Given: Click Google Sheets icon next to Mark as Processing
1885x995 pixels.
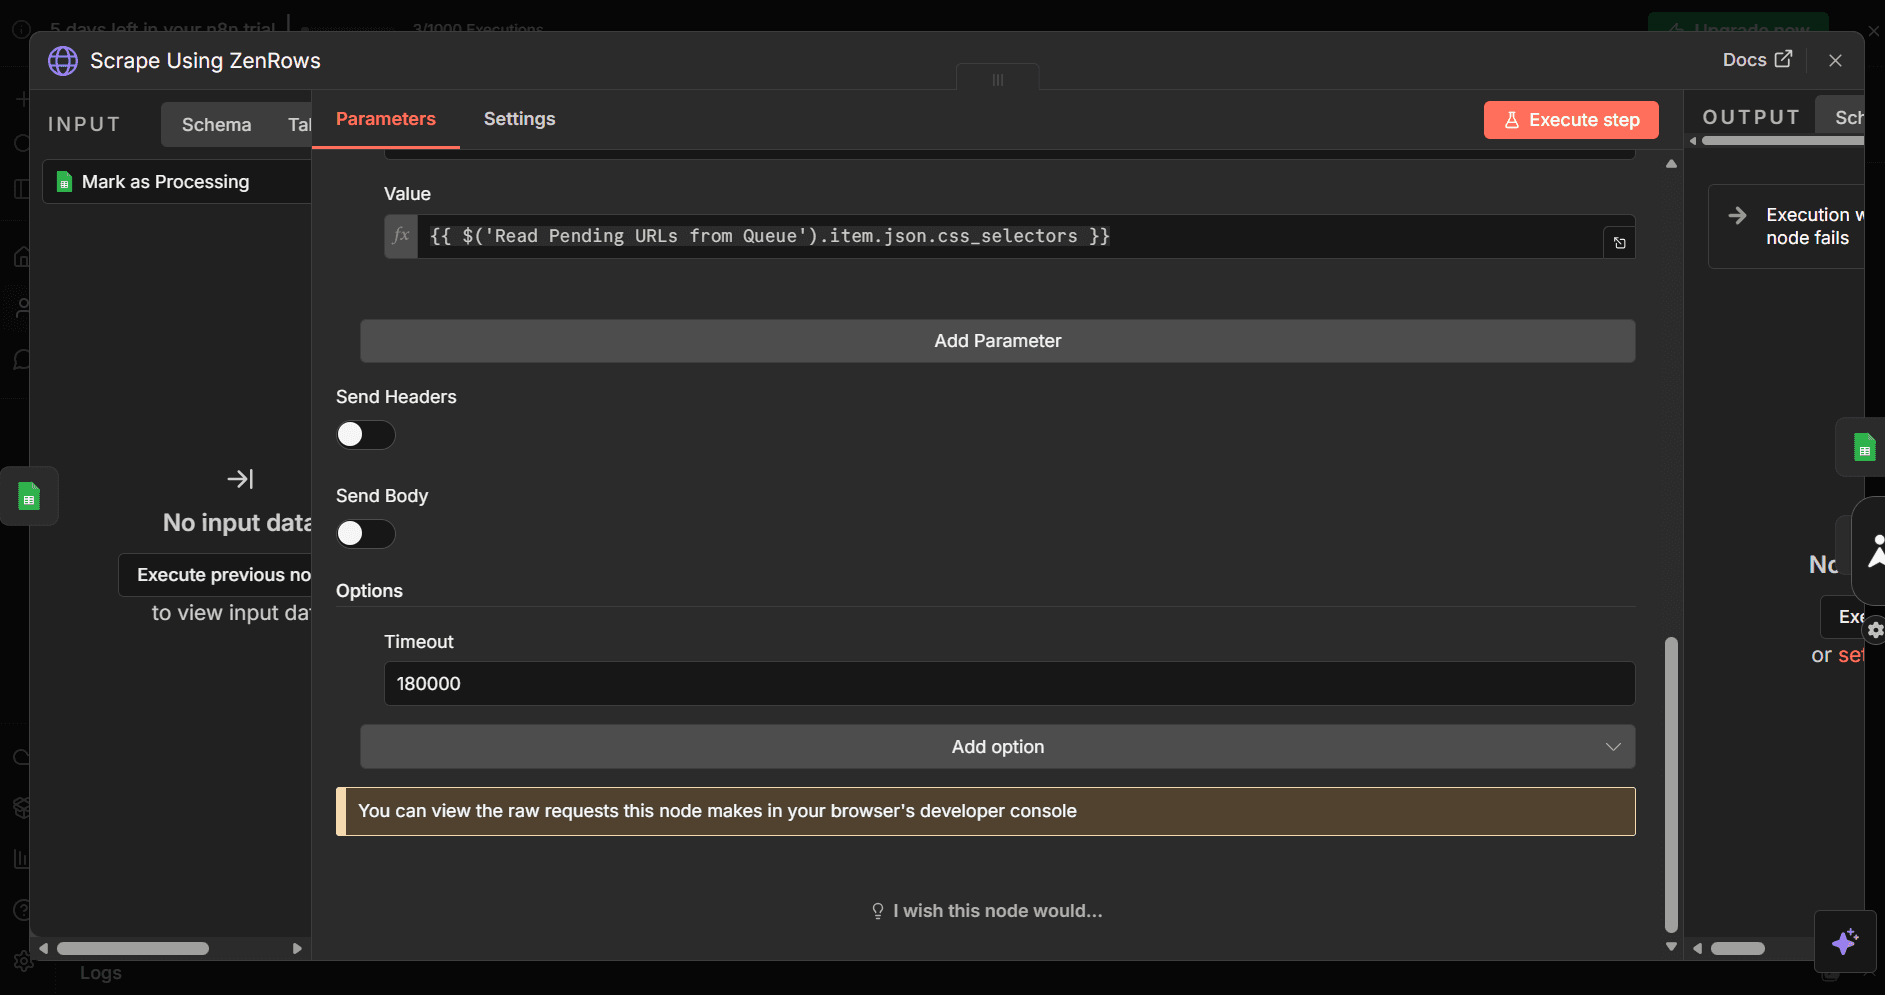Looking at the screenshot, I should [x=64, y=182].
